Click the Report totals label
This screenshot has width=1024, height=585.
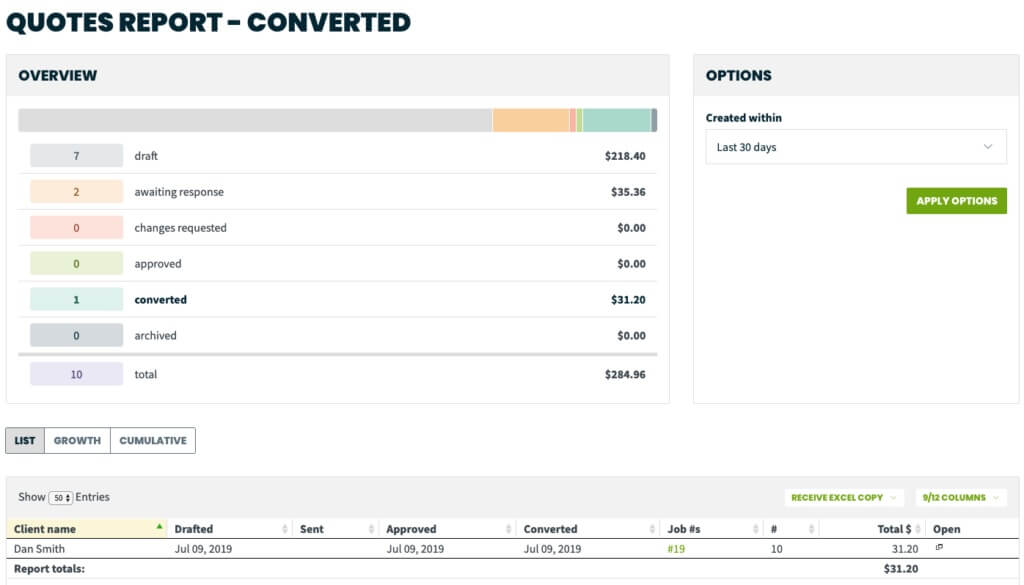(50, 569)
